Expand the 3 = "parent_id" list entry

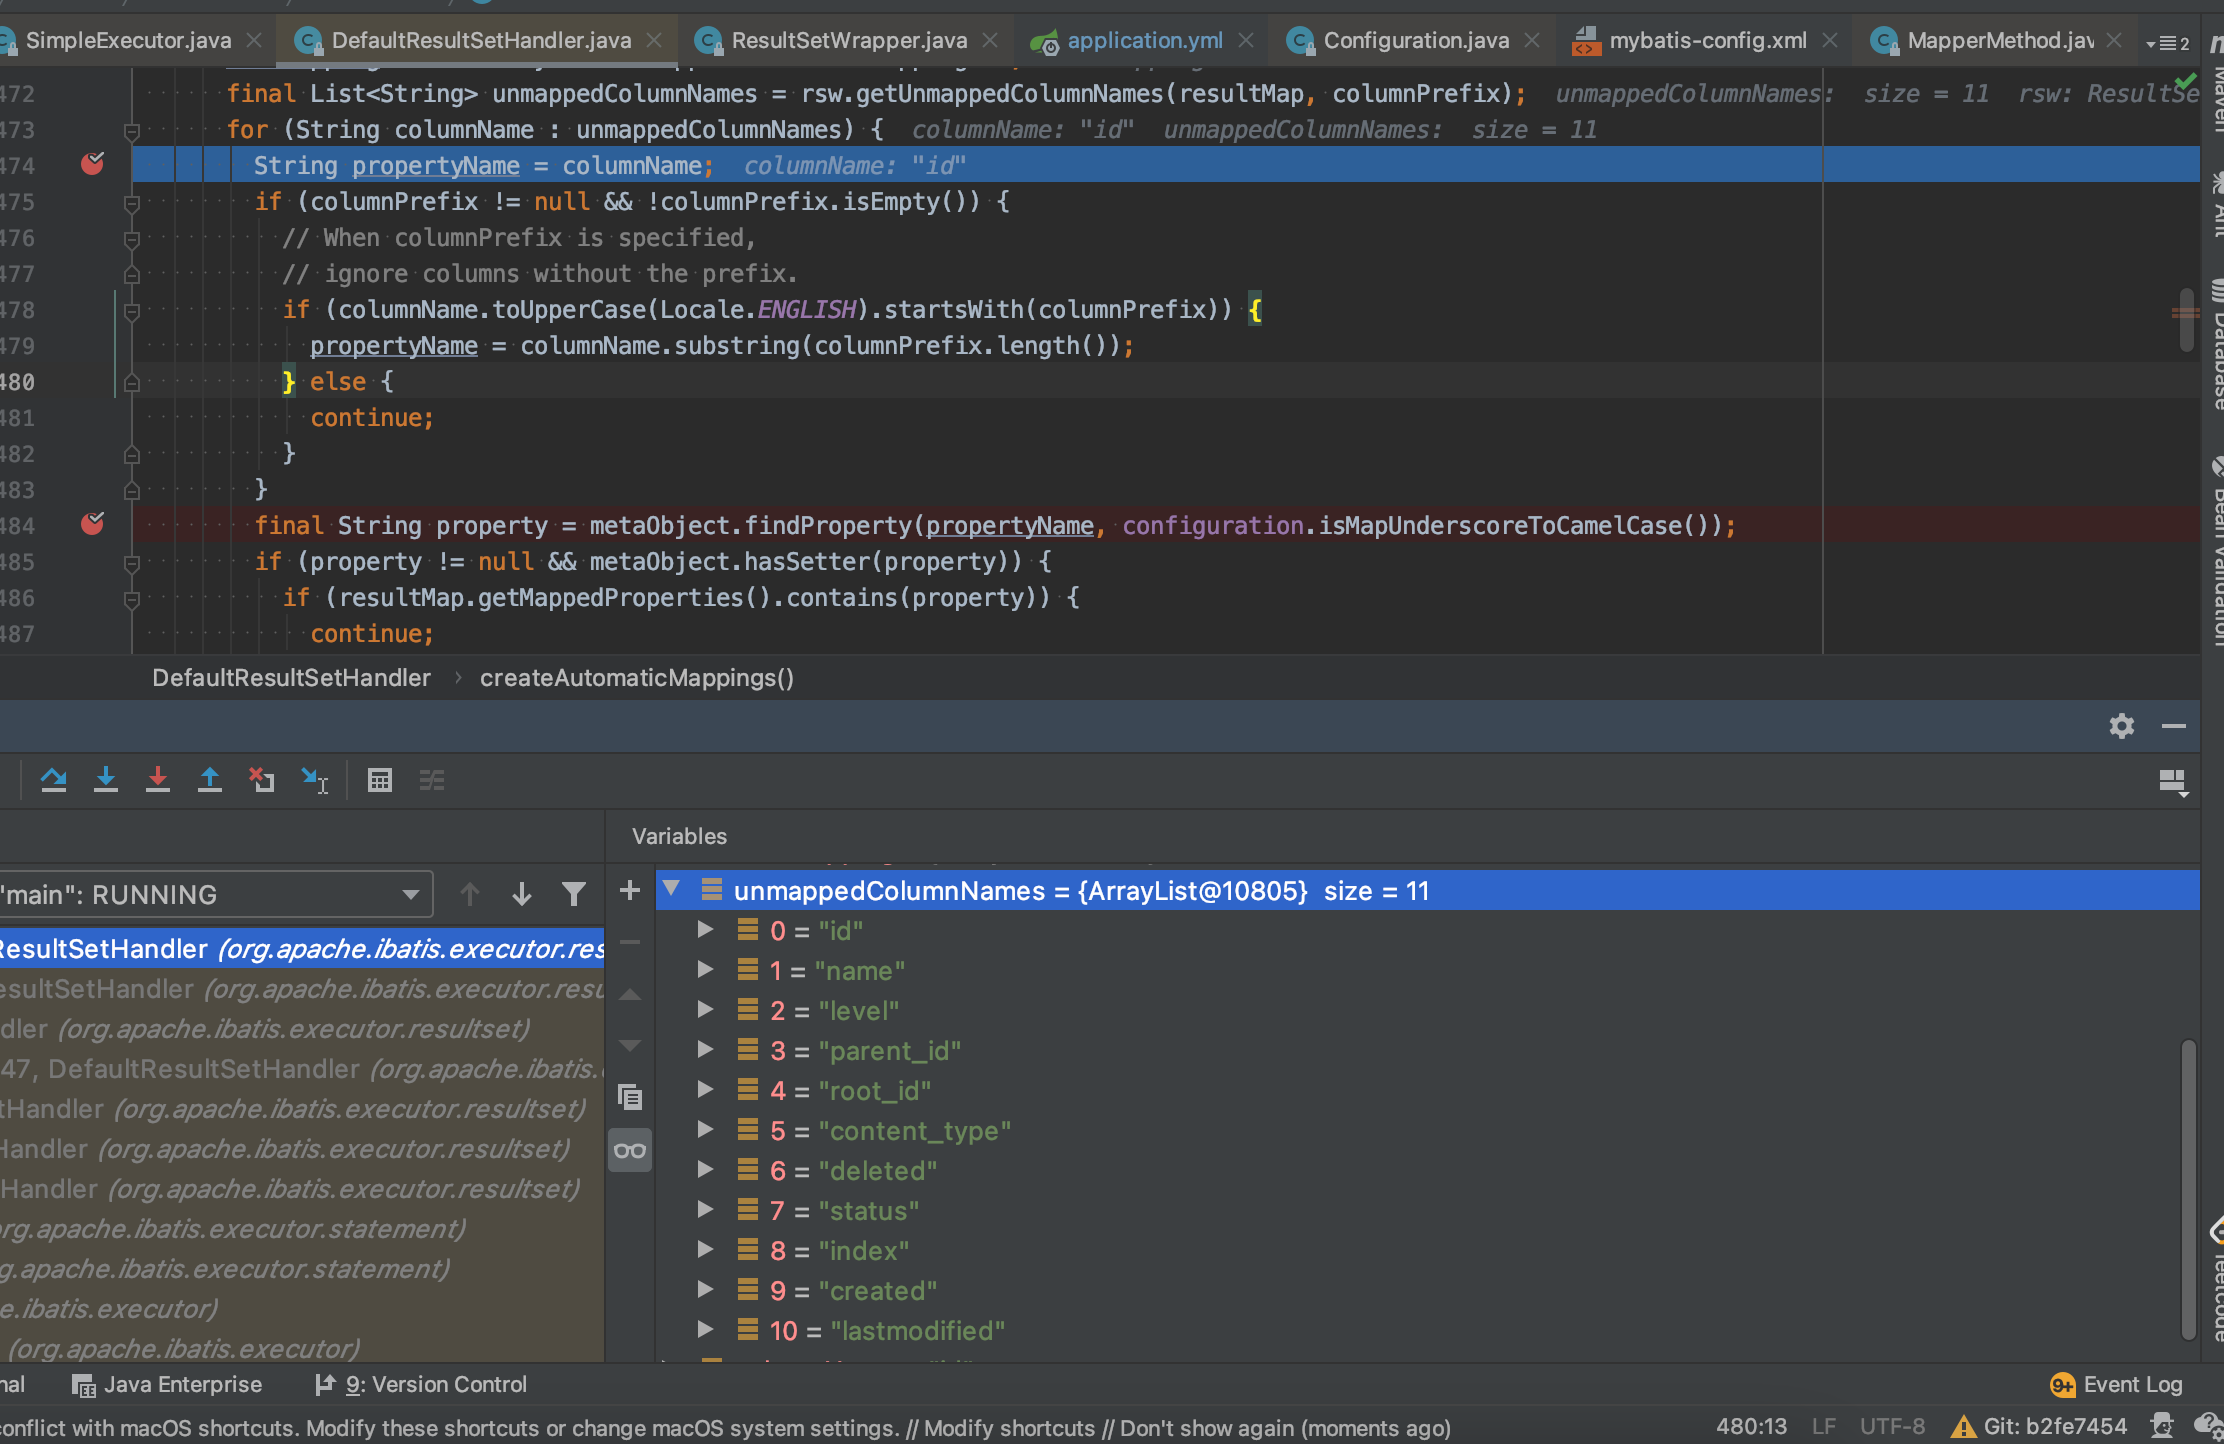[705, 1050]
